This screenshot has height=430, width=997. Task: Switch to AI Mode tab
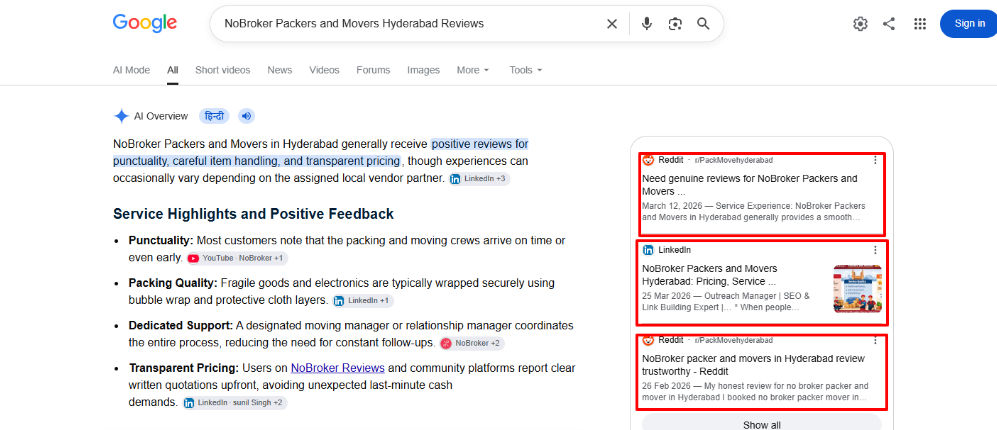click(x=132, y=70)
